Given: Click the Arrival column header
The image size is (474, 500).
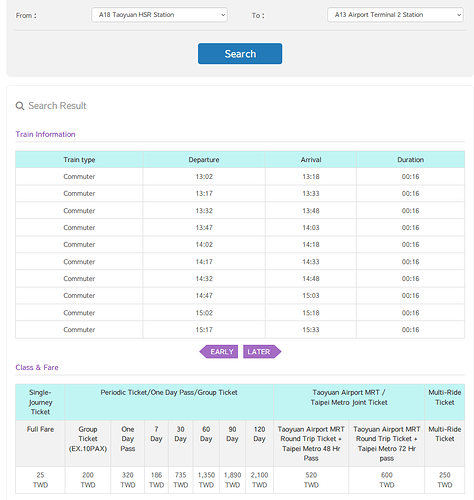Looking at the screenshot, I should pyautogui.click(x=311, y=160).
